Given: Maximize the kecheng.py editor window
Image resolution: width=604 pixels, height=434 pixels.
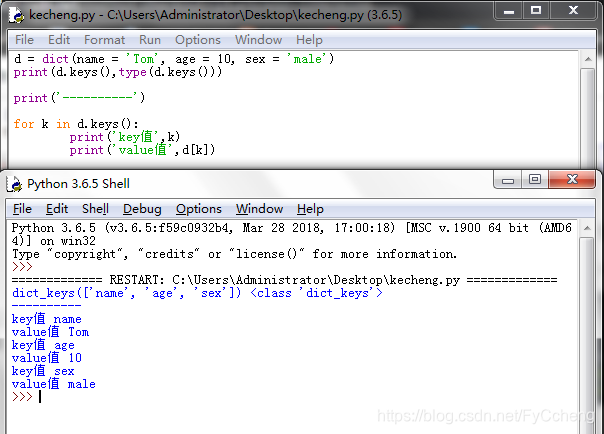Looking at the screenshot, I should click(x=536, y=11).
